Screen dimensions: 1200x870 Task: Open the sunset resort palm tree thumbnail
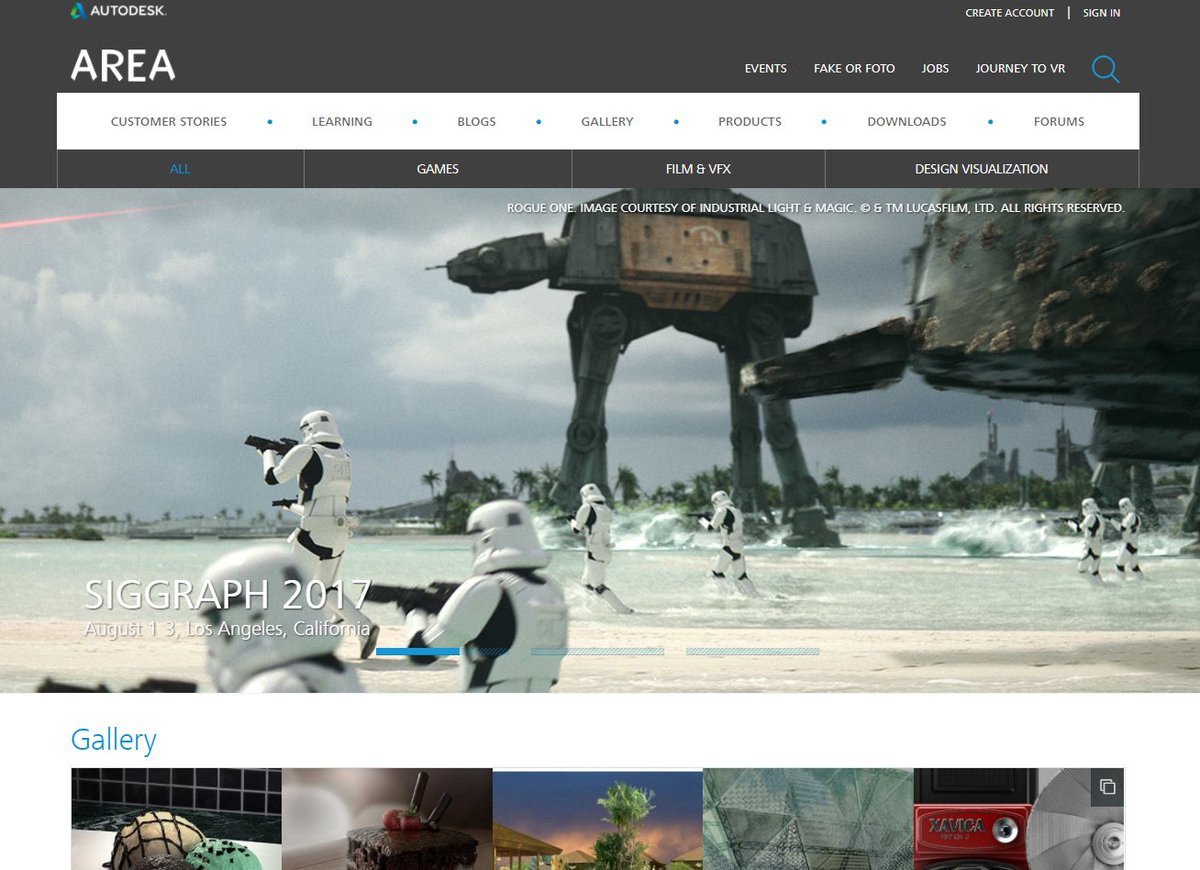point(598,819)
